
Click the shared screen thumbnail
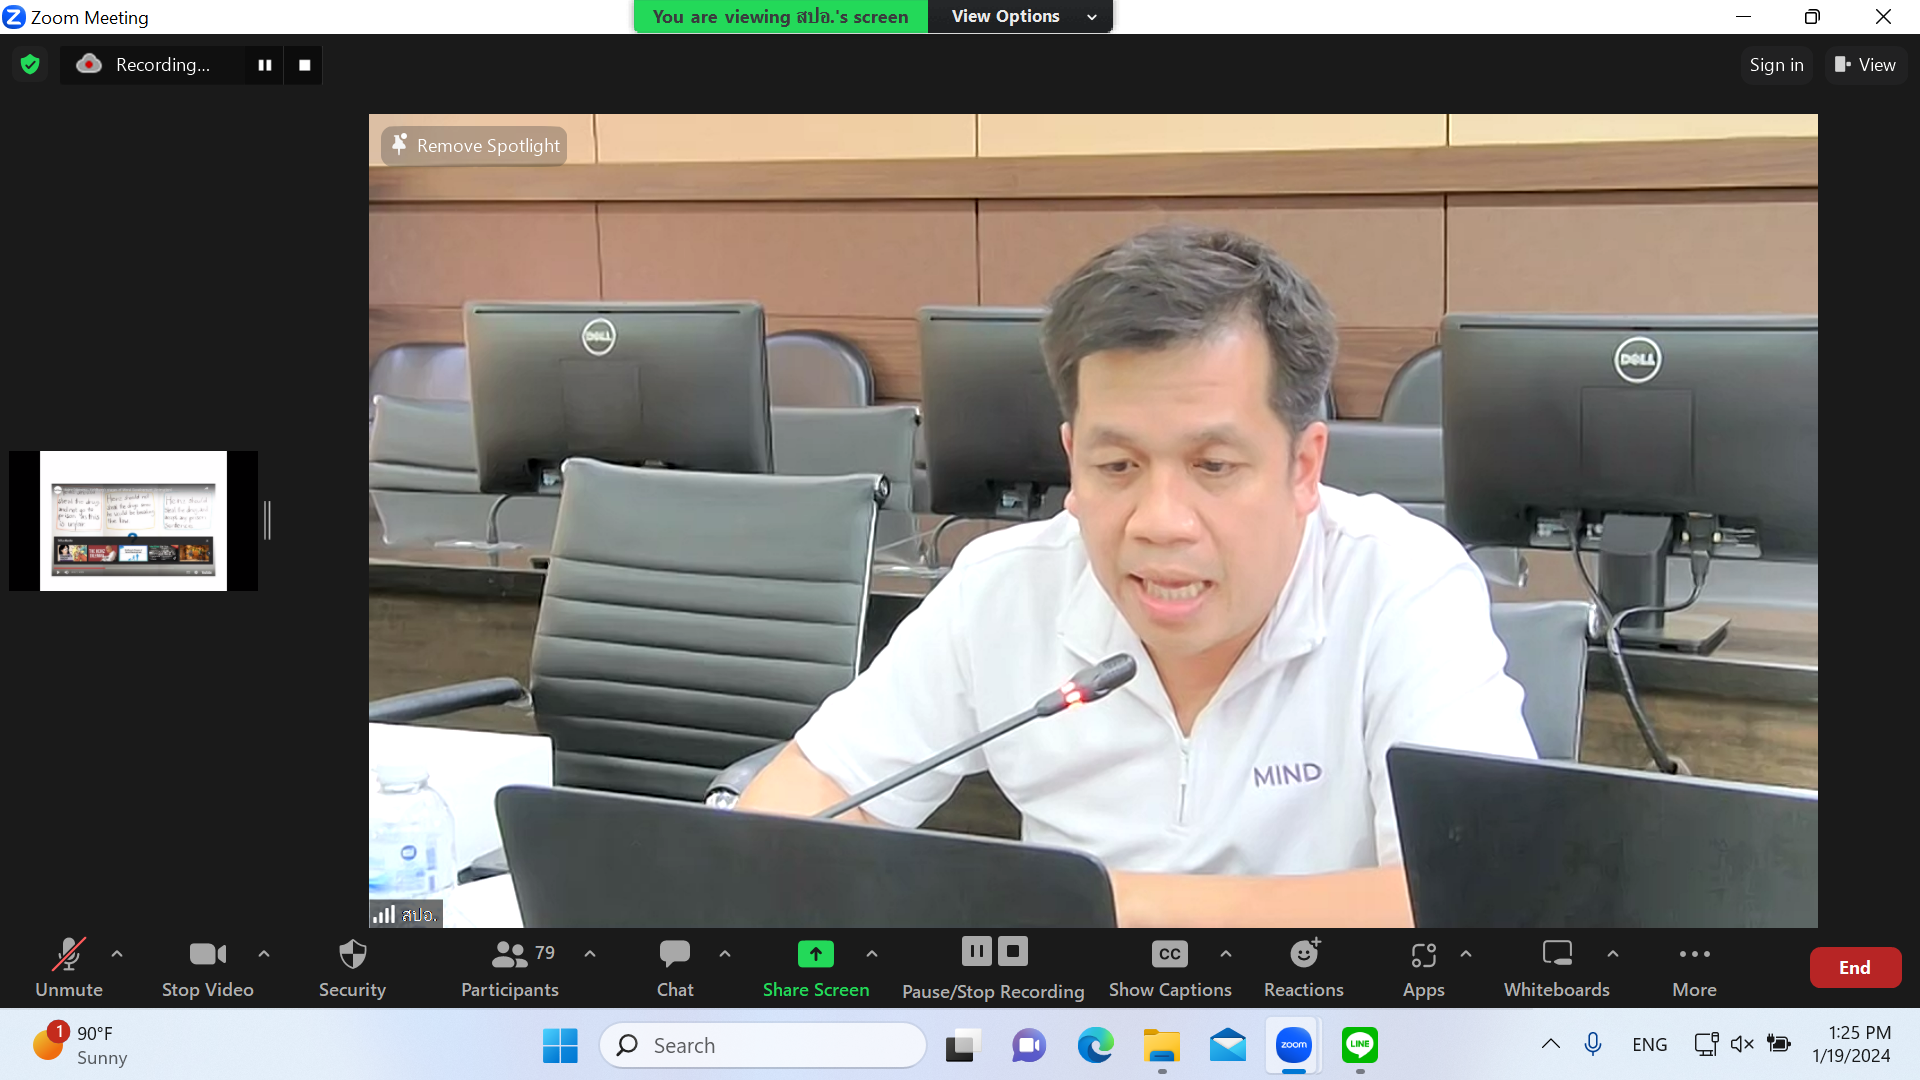[x=133, y=521]
